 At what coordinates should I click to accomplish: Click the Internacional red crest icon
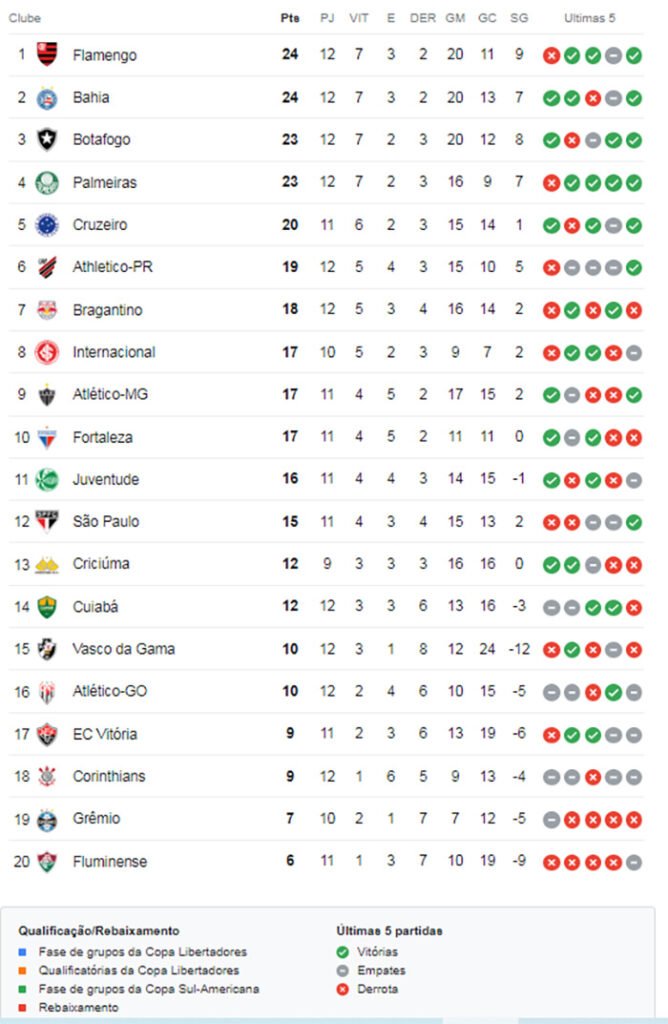47,352
